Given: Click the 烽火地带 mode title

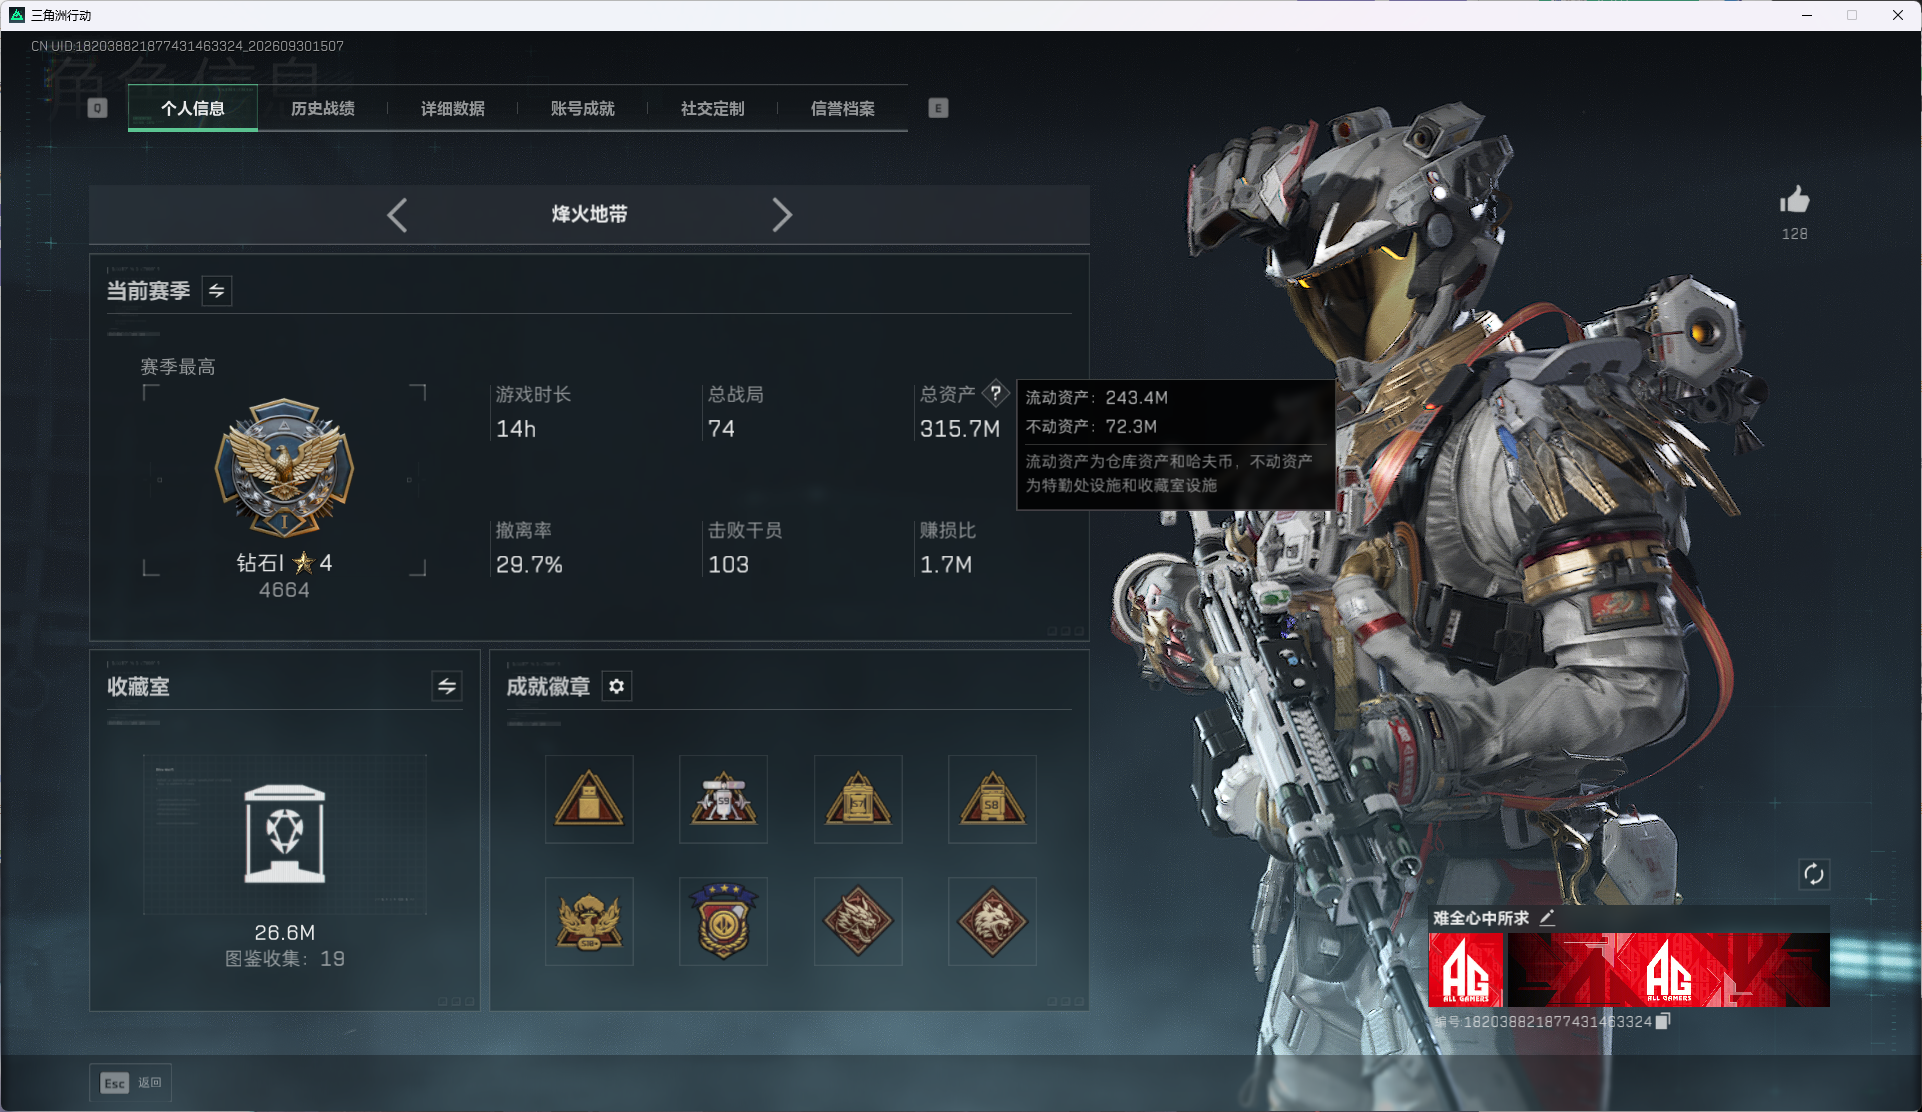Looking at the screenshot, I should [x=589, y=214].
